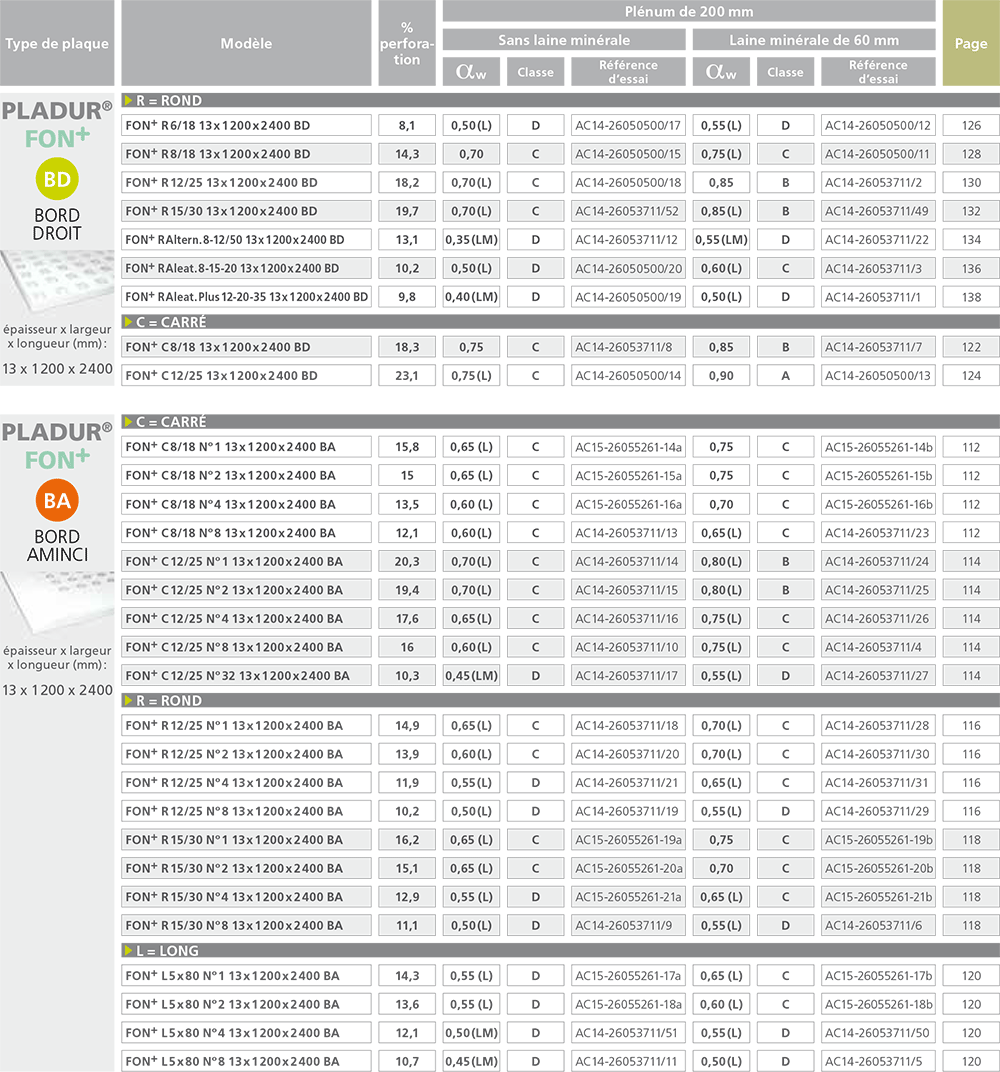This screenshot has width=1000, height=1072.
Task: Click the PLADUR FON+ logo above Bord Aminci
Action: (58, 445)
